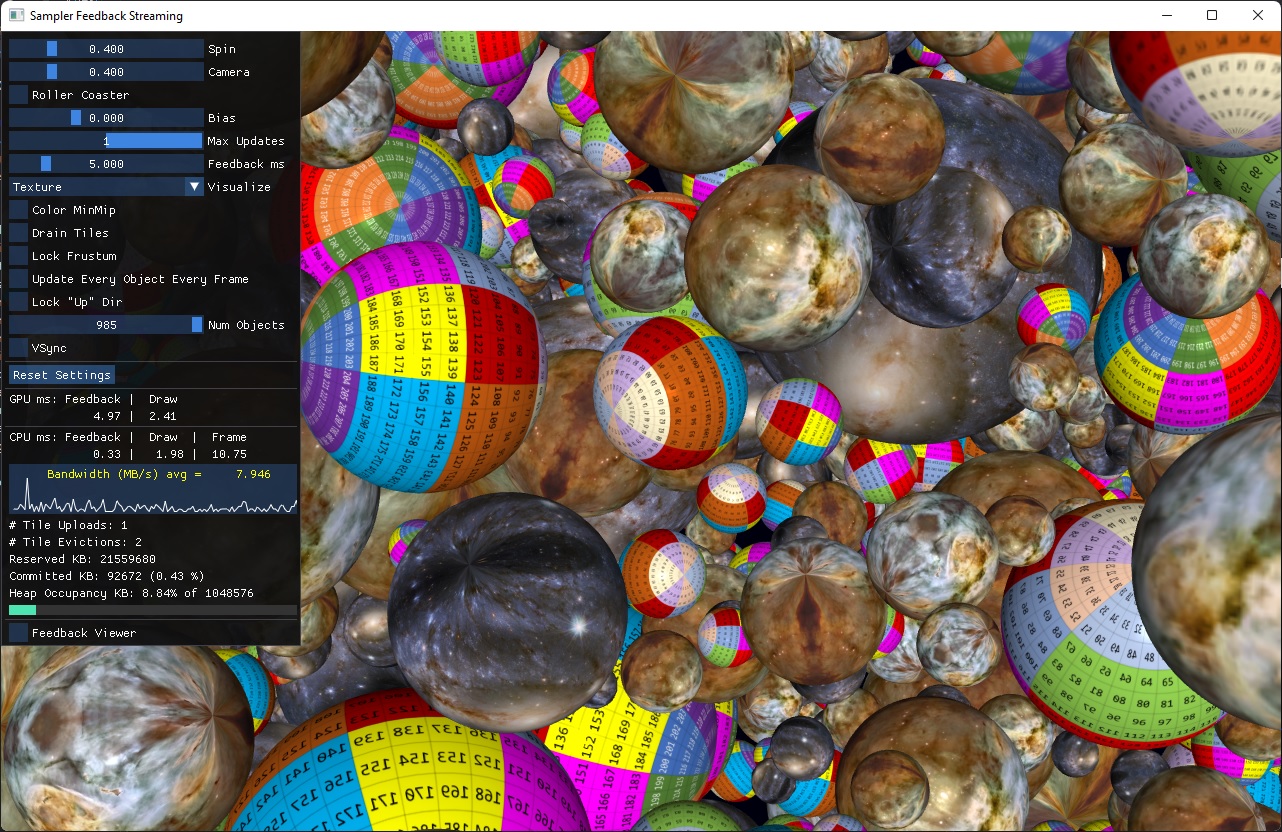Enable the Roller Coaster checkbox

[x=18, y=95]
